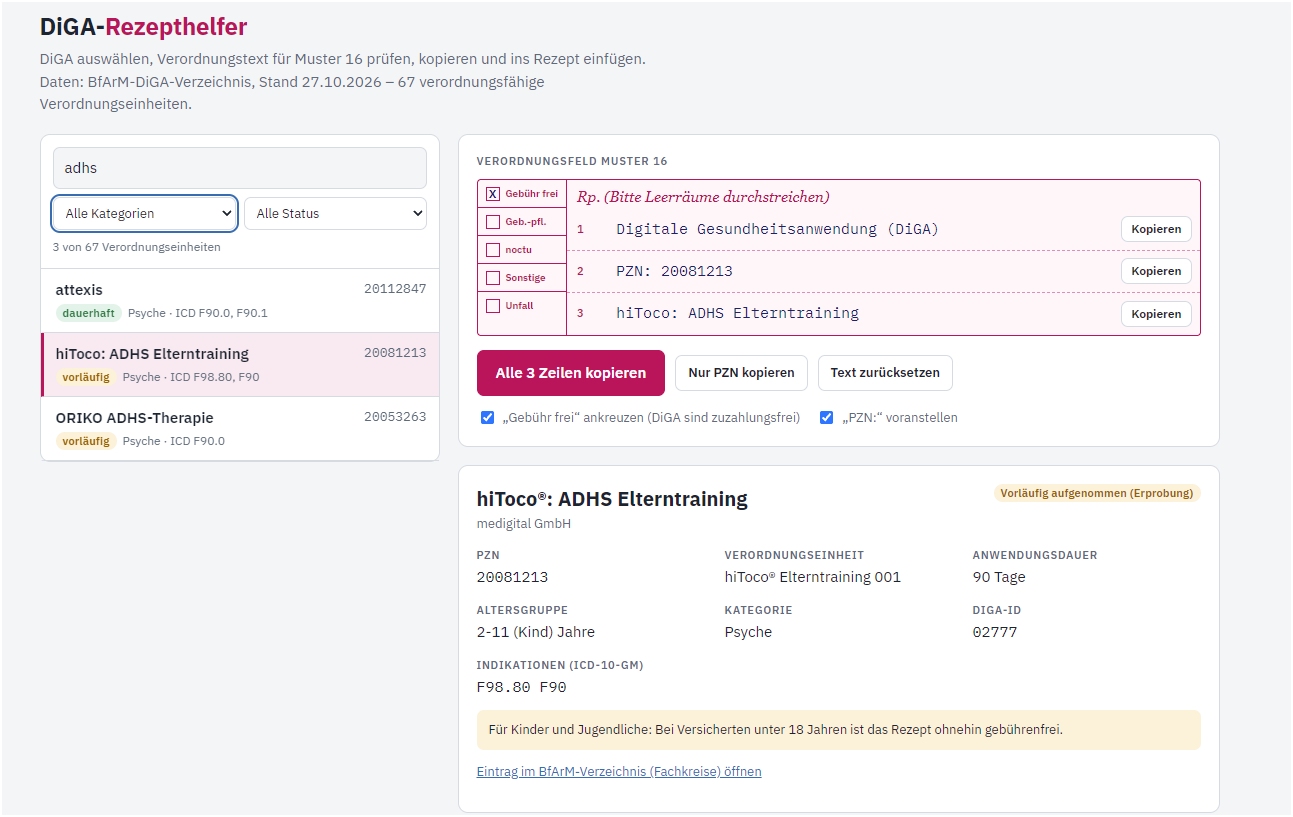This screenshot has height=817, width=1293.
Task: Expand the Alle Status filter
Action: tap(335, 214)
